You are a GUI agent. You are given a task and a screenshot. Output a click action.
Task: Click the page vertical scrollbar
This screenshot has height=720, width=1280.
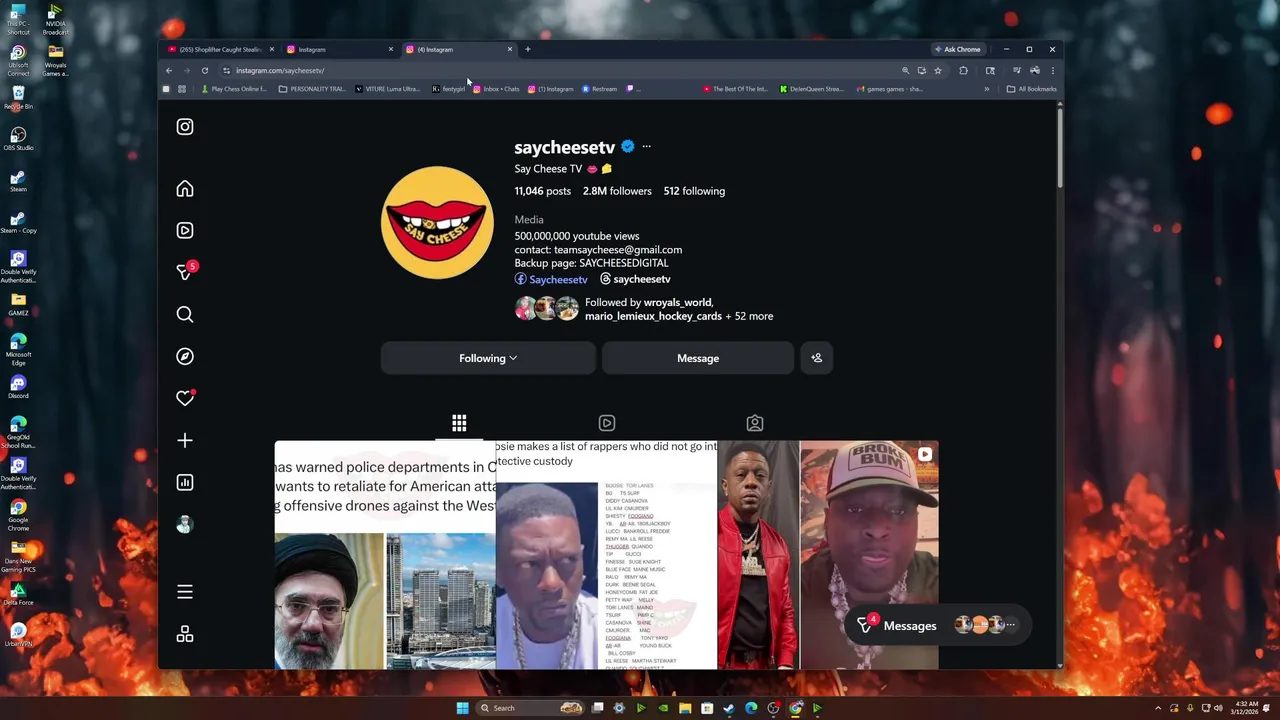click(x=1059, y=147)
